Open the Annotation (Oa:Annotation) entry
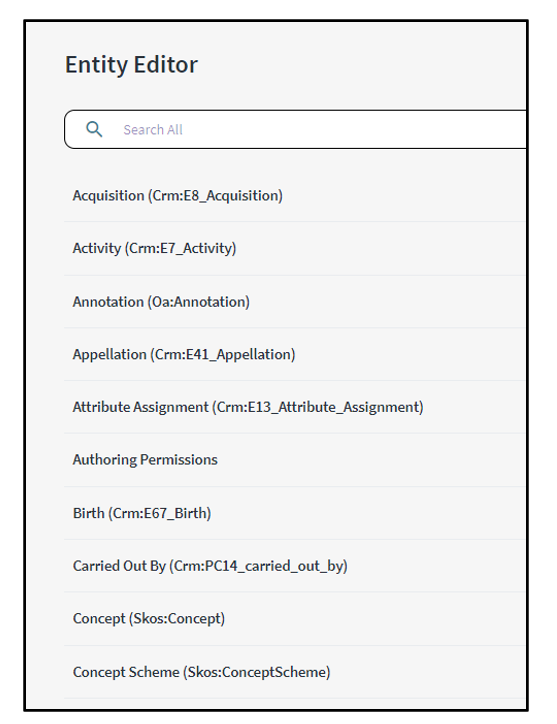 click(x=295, y=302)
